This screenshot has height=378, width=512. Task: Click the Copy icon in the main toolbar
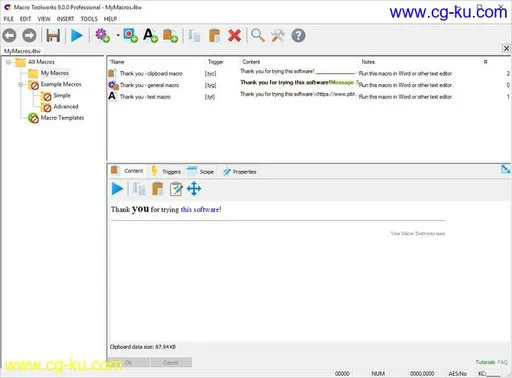click(x=194, y=35)
